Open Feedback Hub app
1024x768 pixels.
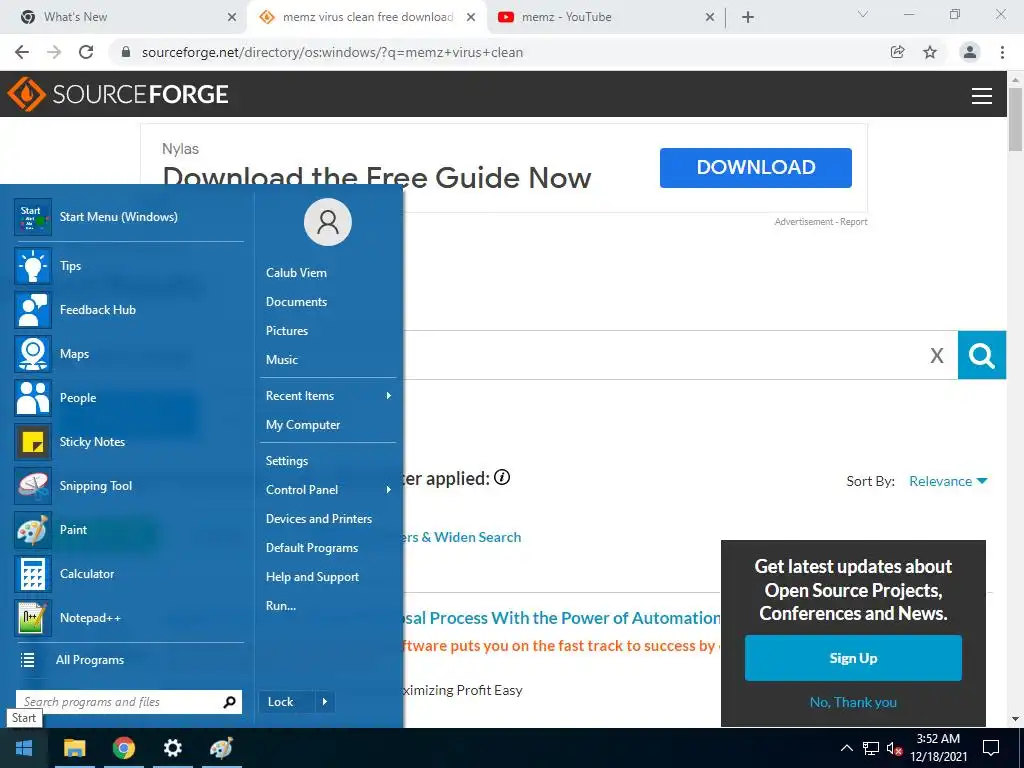129,310
